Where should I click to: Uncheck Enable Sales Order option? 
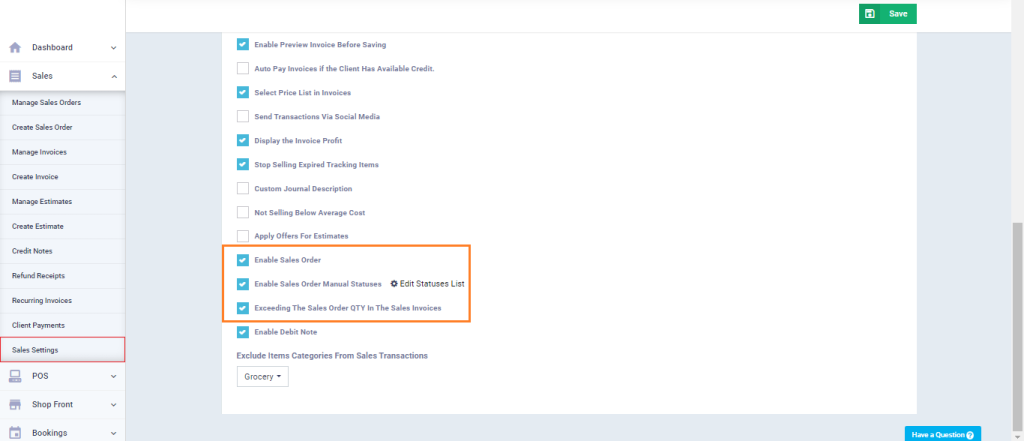pyautogui.click(x=243, y=260)
